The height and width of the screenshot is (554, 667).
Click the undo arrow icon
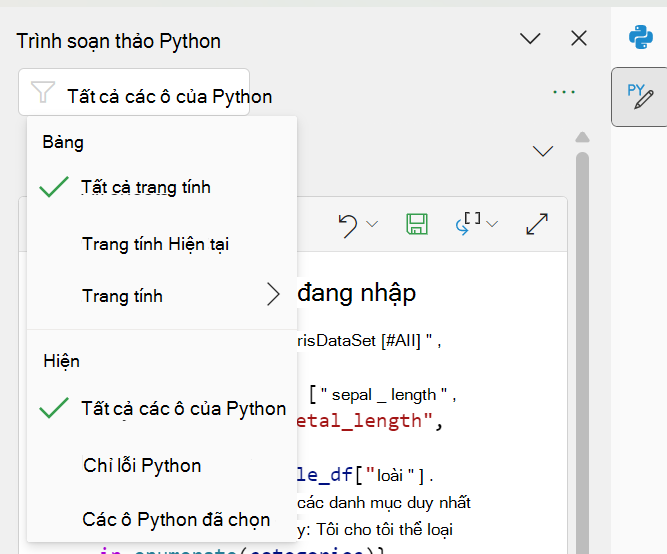348,225
